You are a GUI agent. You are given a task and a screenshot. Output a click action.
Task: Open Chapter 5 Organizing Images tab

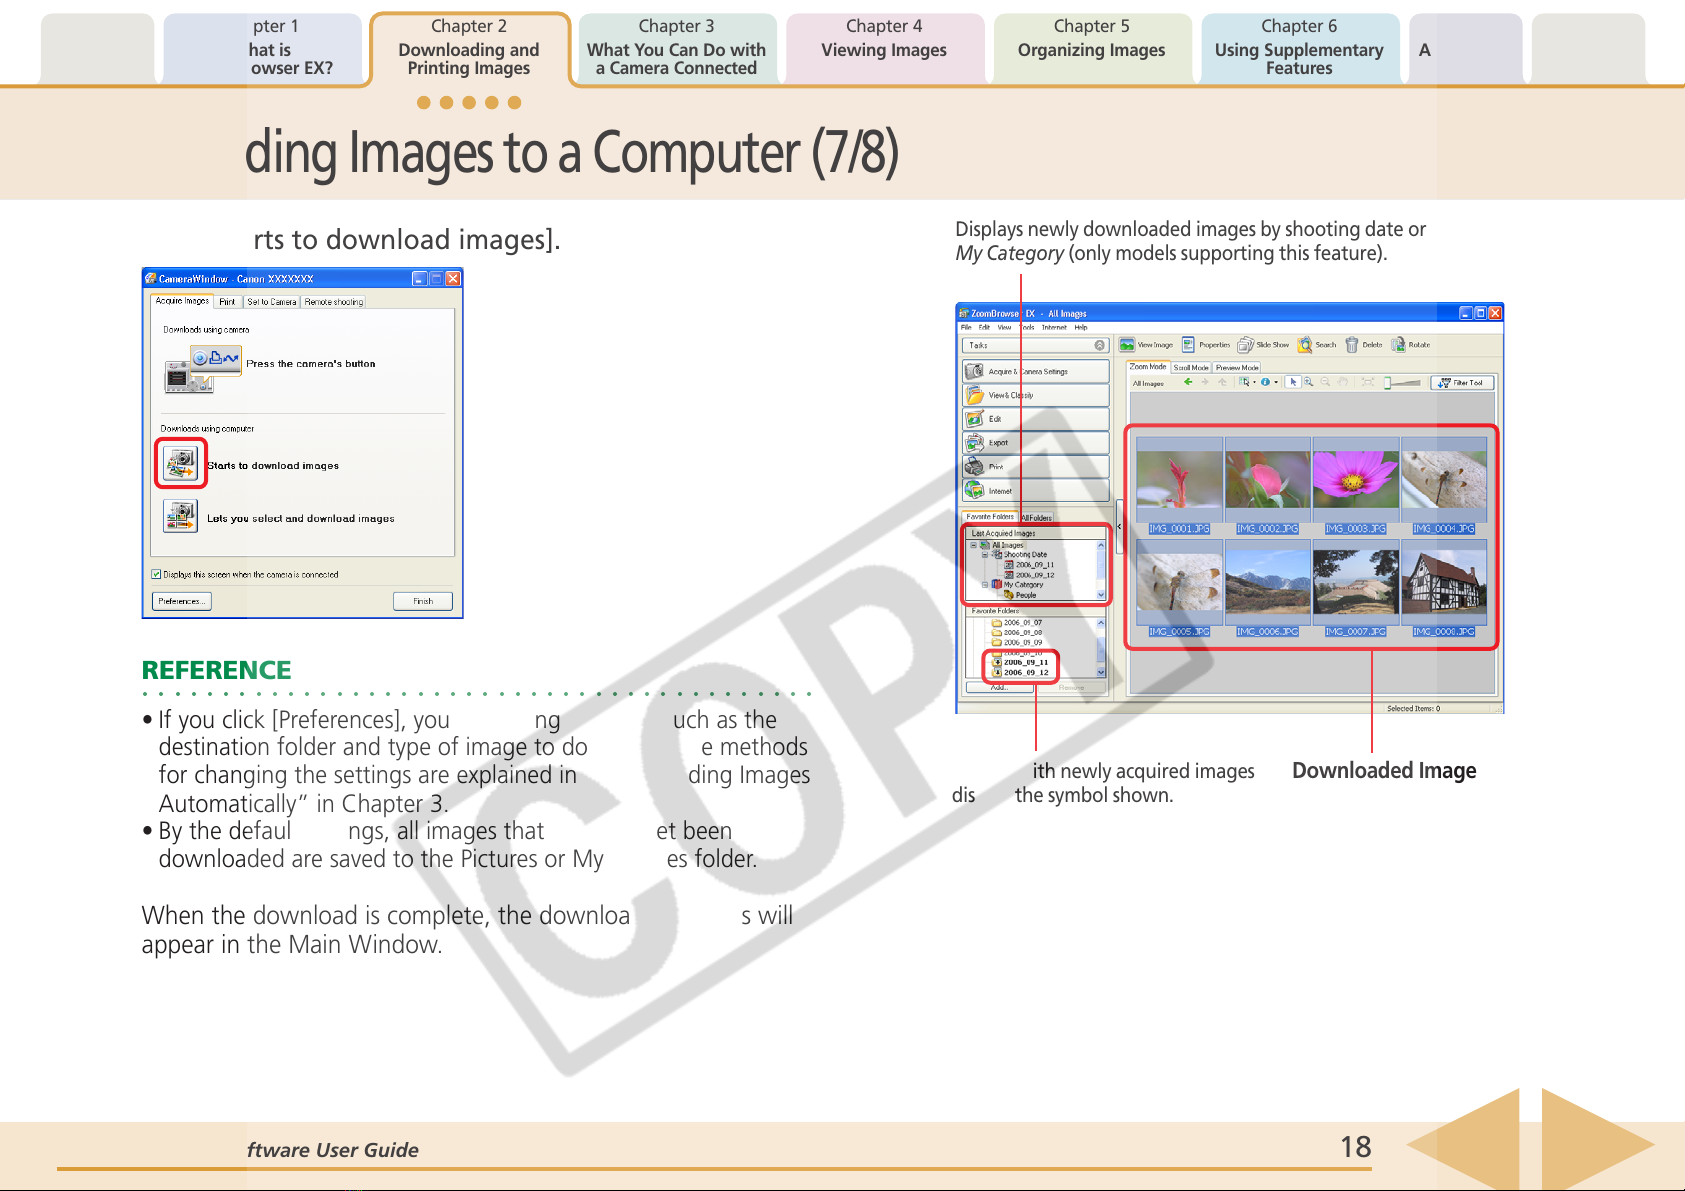(x=1092, y=48)
